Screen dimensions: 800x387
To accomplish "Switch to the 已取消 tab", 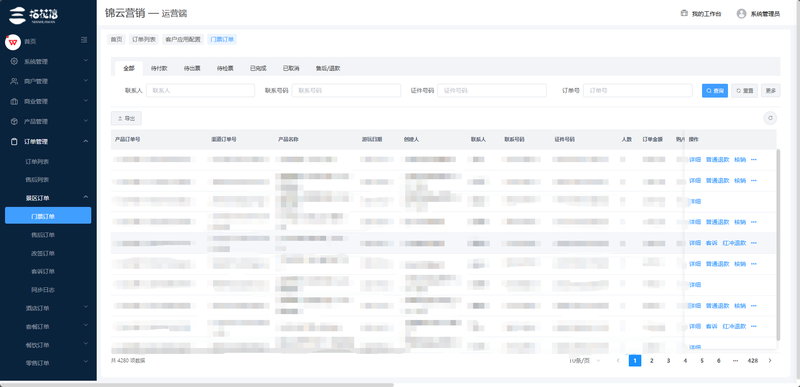I will 291,68.
